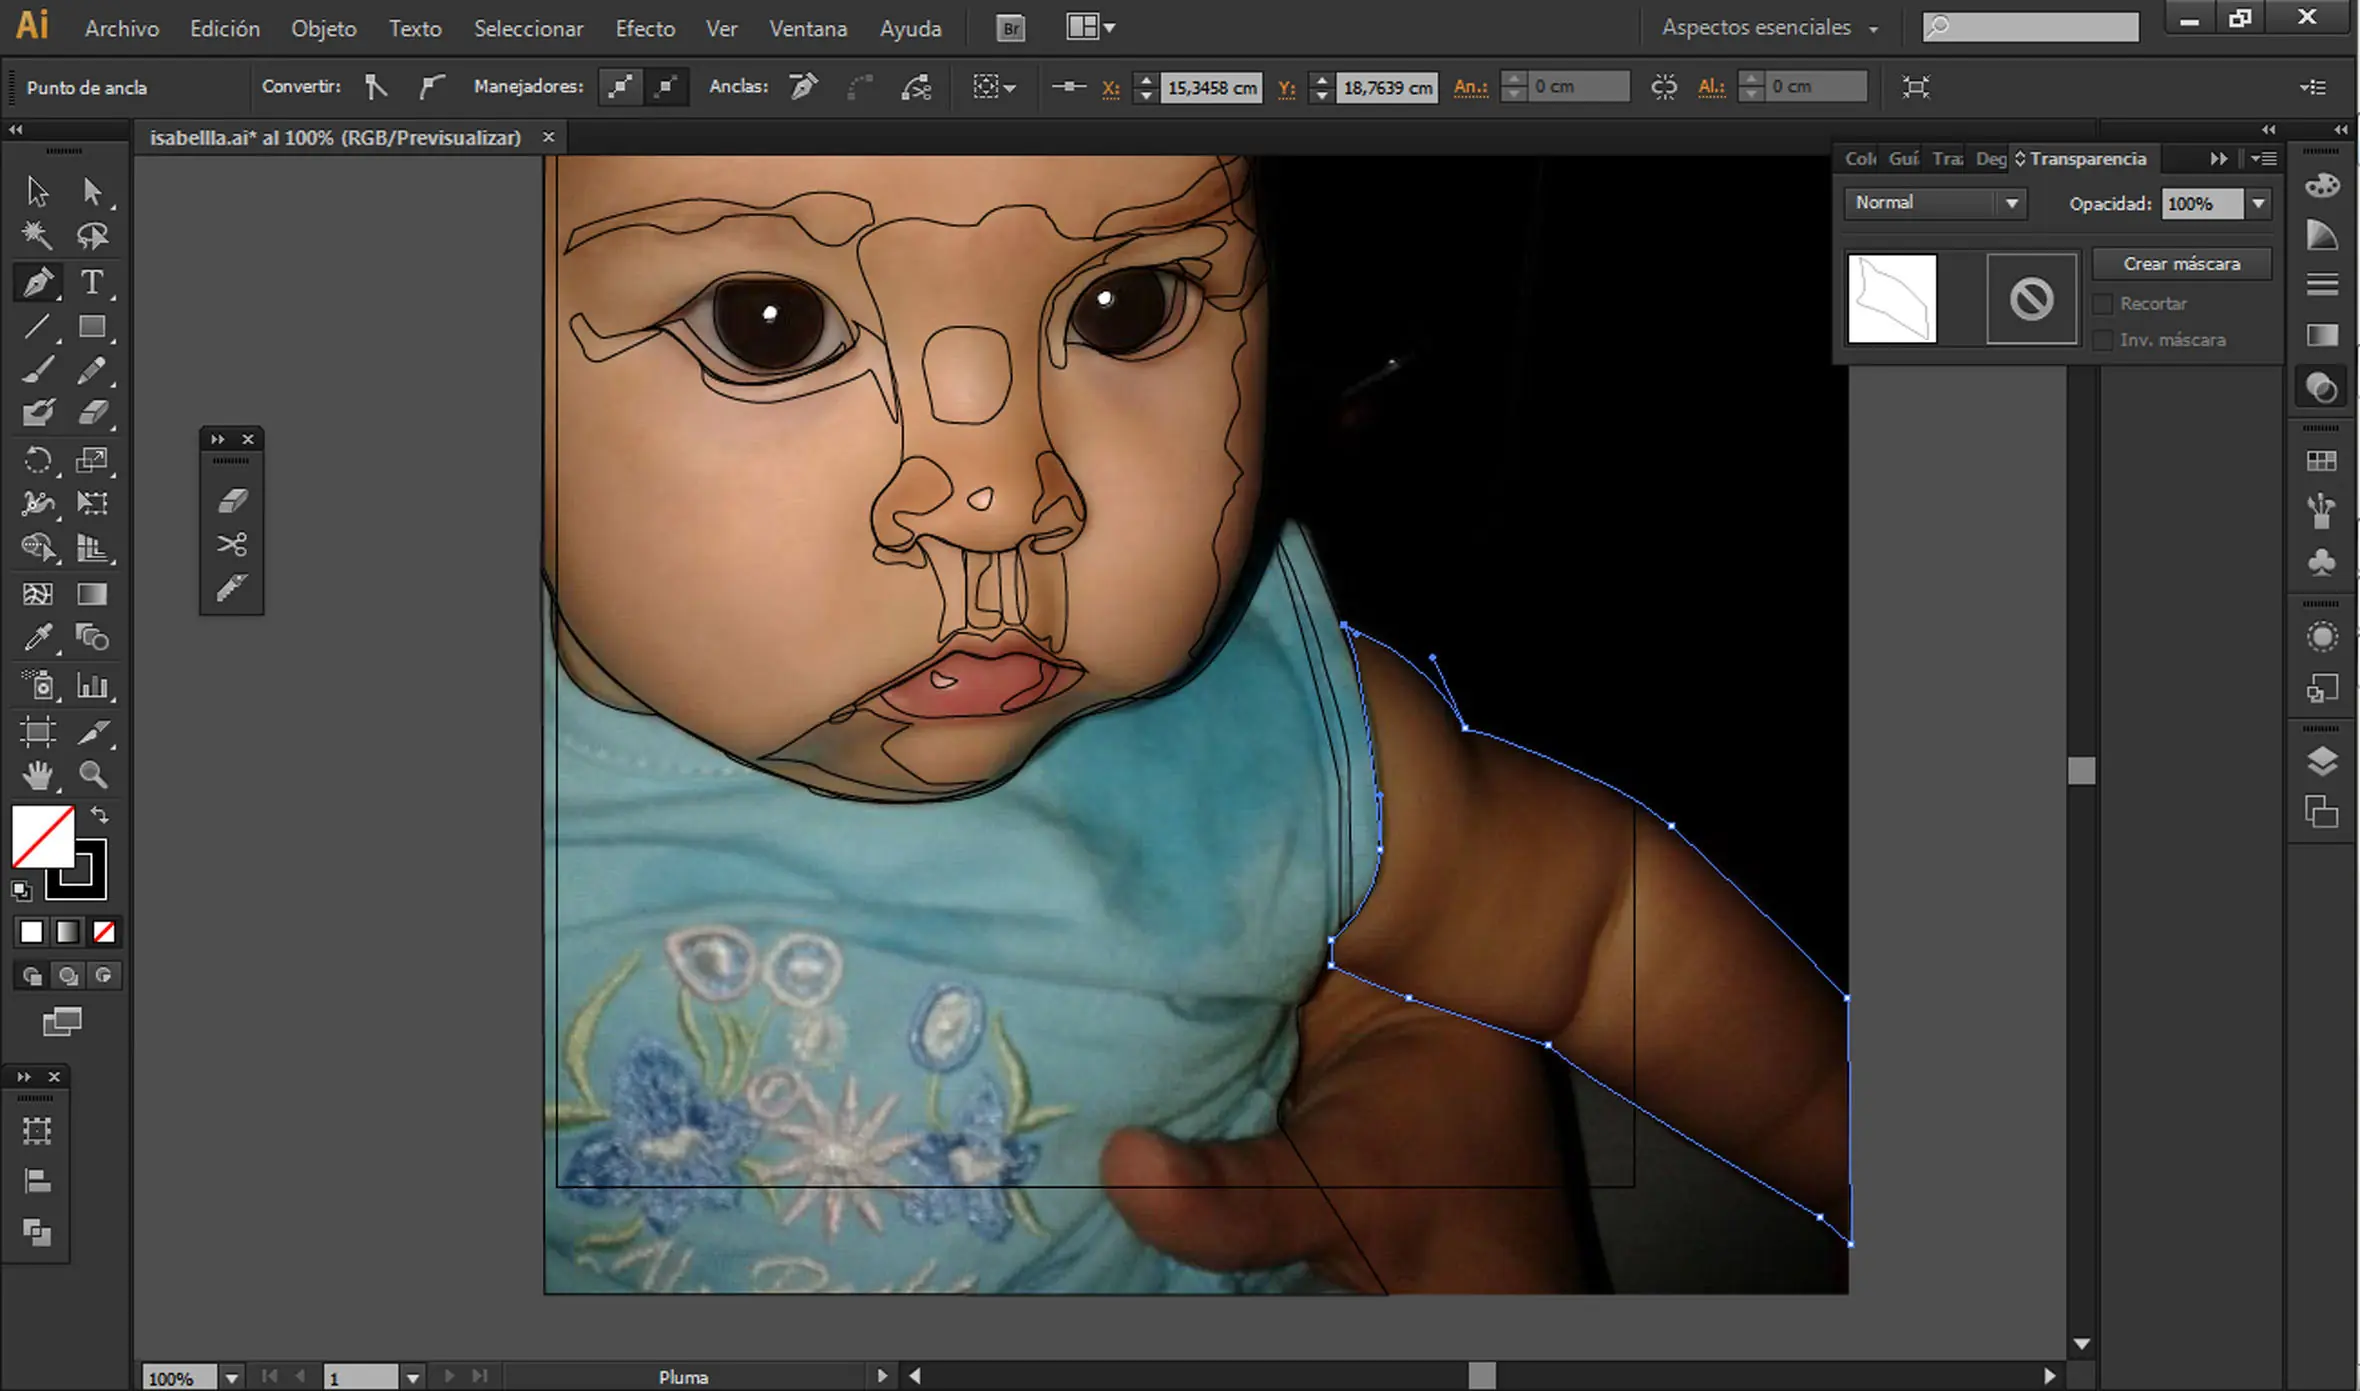2360x1391 pixels.
Task: Expand the status bar Pluma arrow
Action: [882, 1376]
